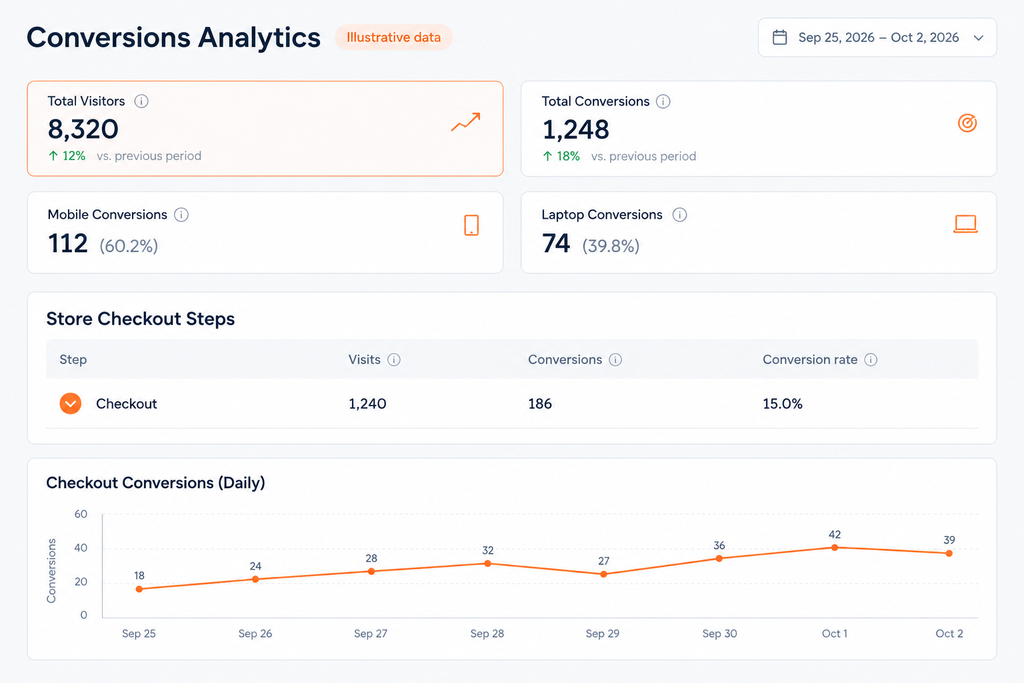Viewport: 1024px width, 683px height.
Task: Click the Conversion rate column header text
Action: [x=810, y=360]
